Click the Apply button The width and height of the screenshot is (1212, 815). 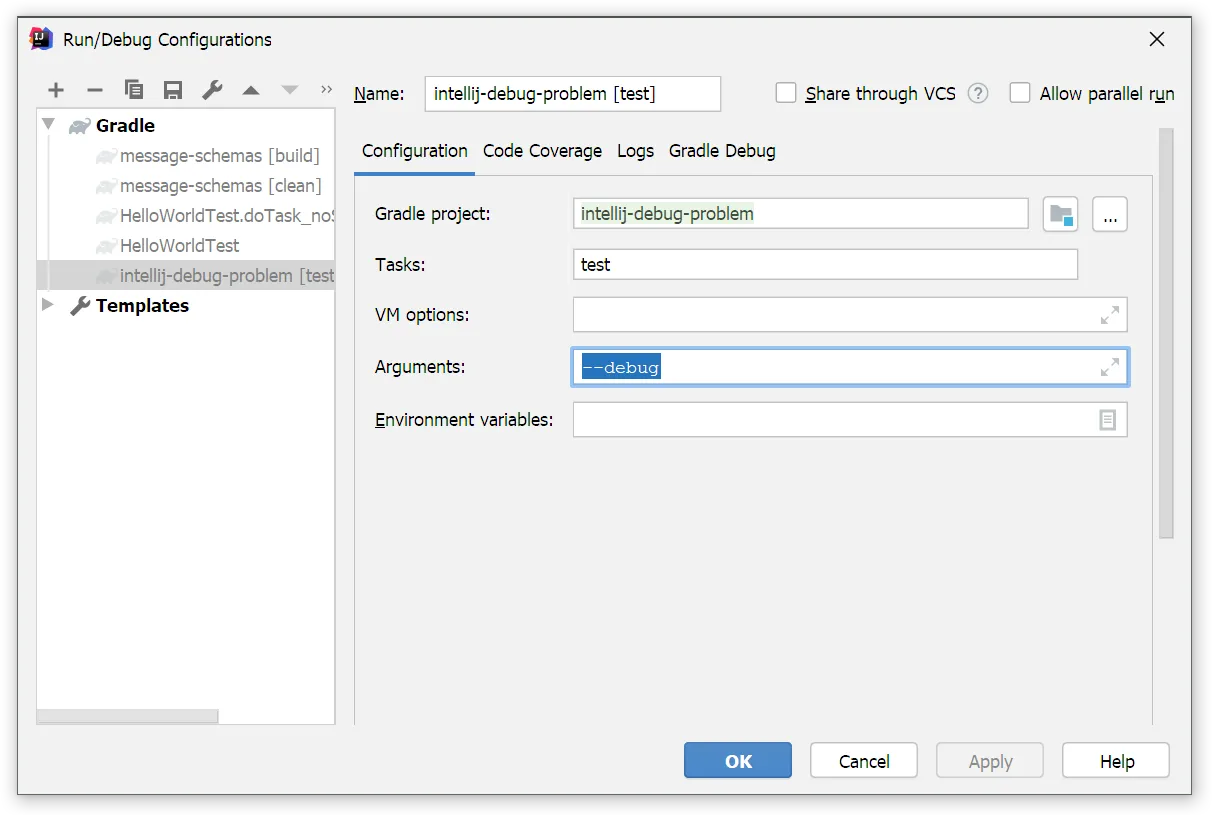990,761
